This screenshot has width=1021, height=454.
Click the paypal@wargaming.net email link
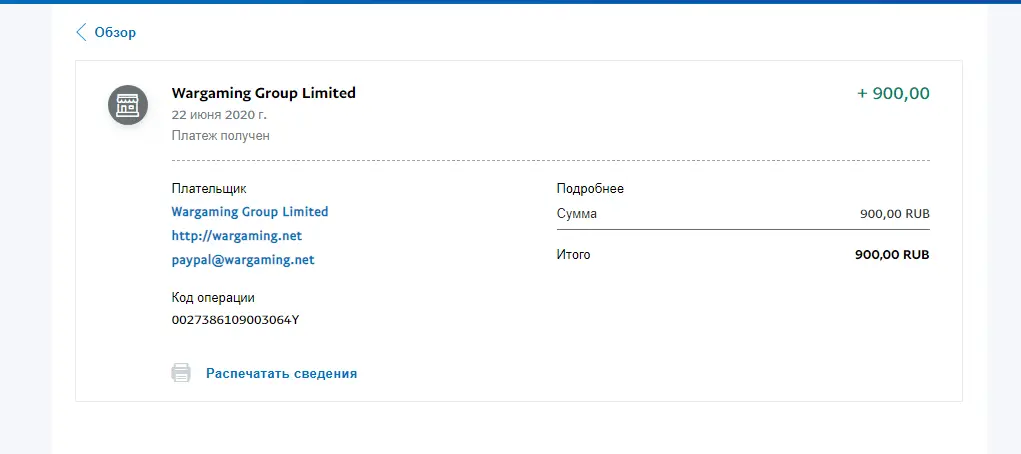(x=243, y=260)
